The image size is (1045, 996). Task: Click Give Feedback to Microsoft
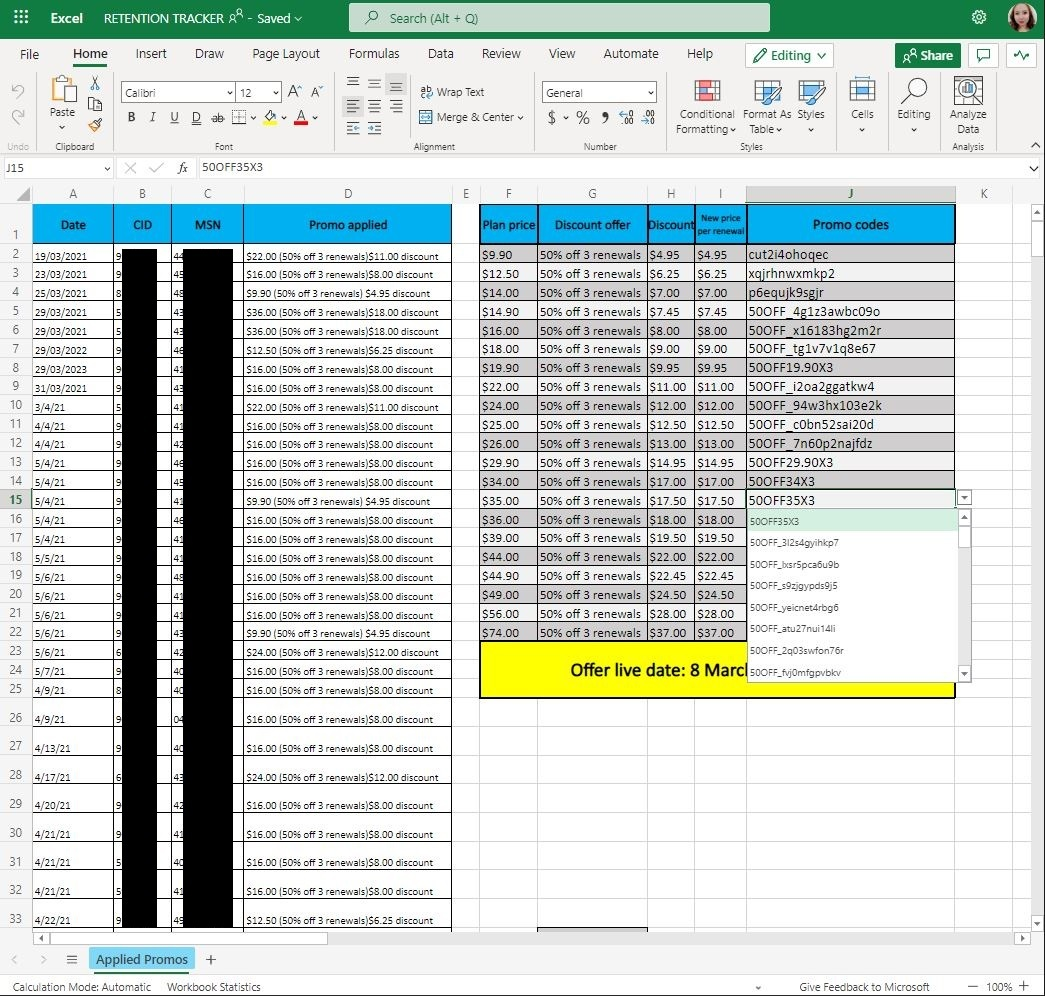[864, 987]
